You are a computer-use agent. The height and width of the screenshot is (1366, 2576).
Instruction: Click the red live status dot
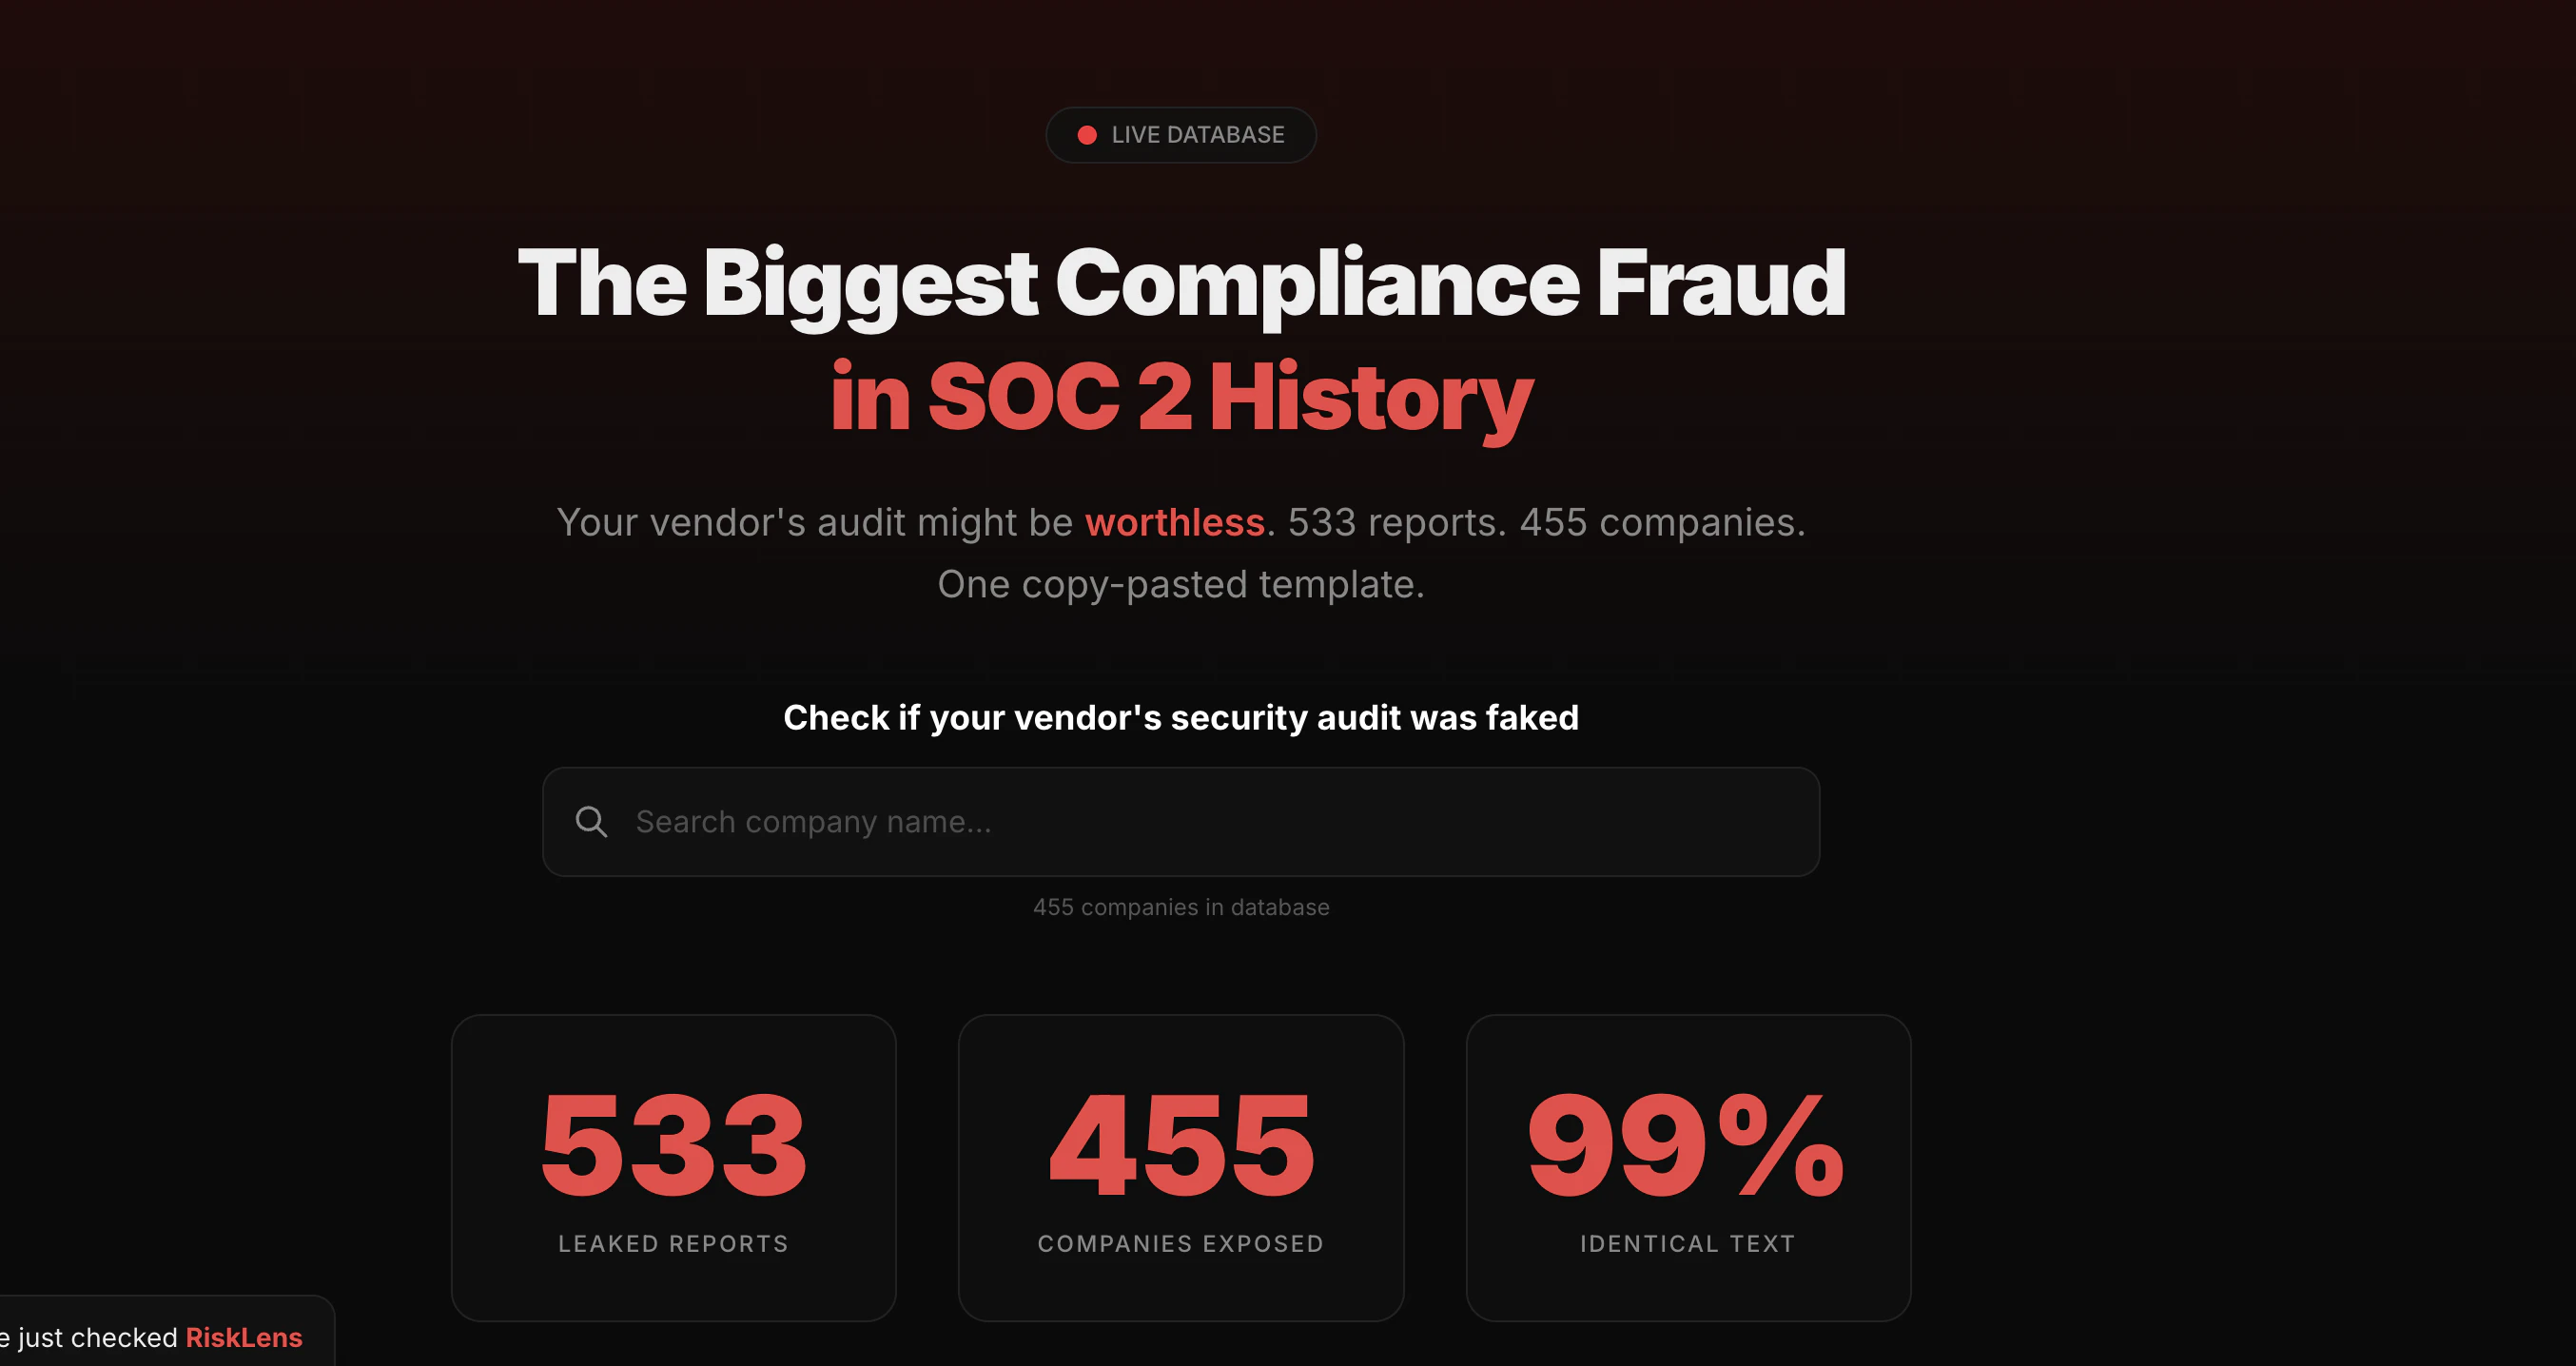tap(1088, 134)
